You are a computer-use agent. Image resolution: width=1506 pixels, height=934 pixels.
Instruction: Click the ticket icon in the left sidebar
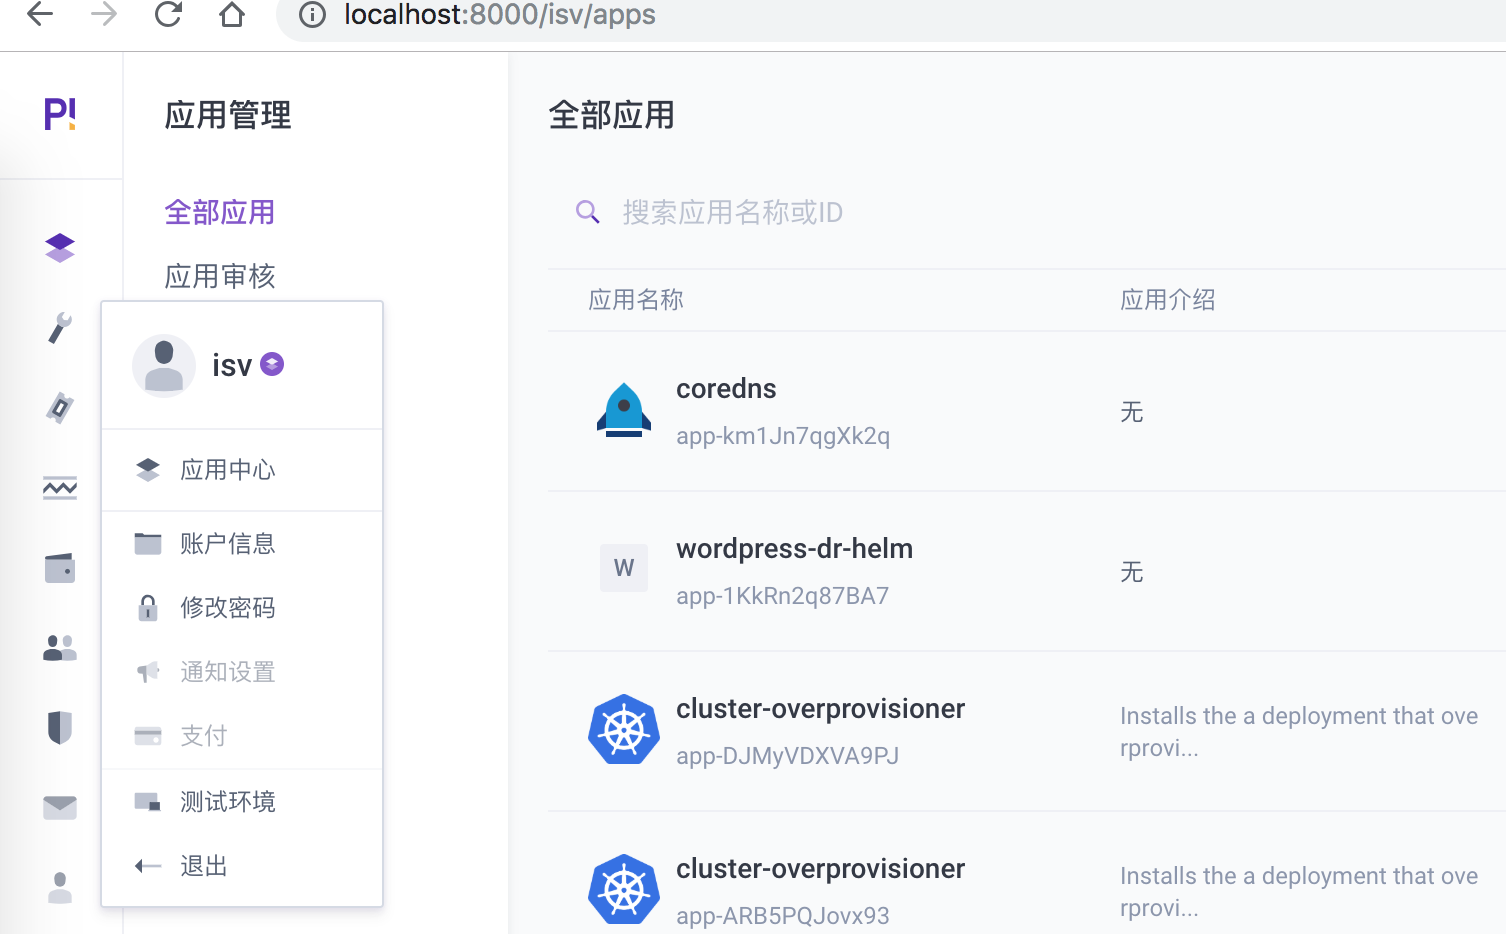point(60,408)
